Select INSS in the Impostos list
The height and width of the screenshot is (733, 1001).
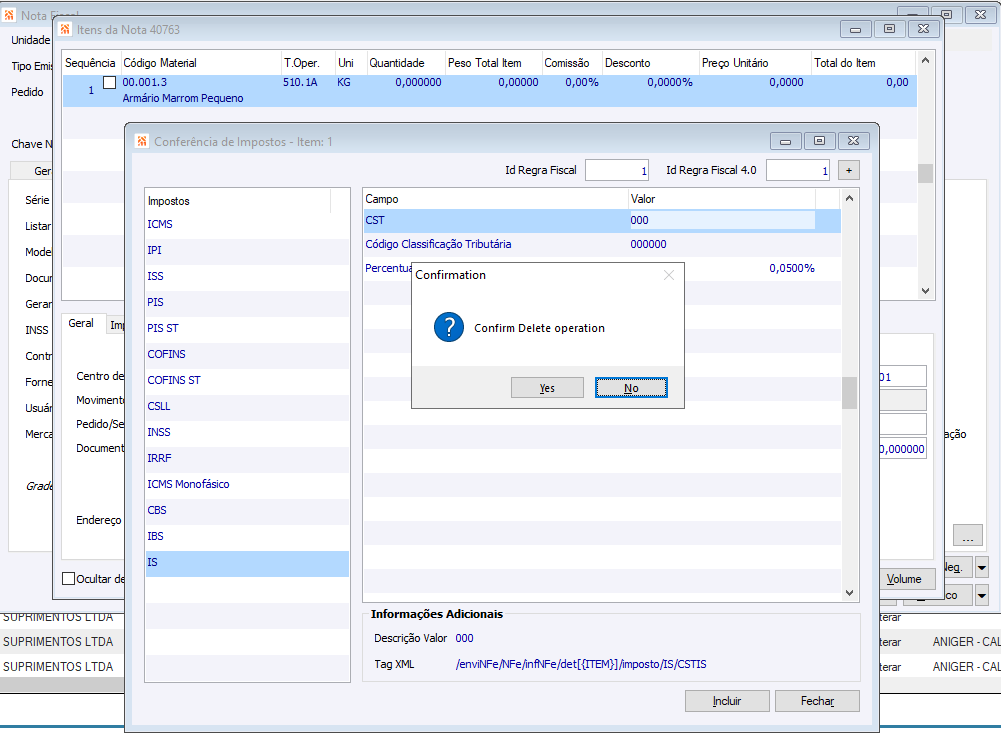point(247,432)
